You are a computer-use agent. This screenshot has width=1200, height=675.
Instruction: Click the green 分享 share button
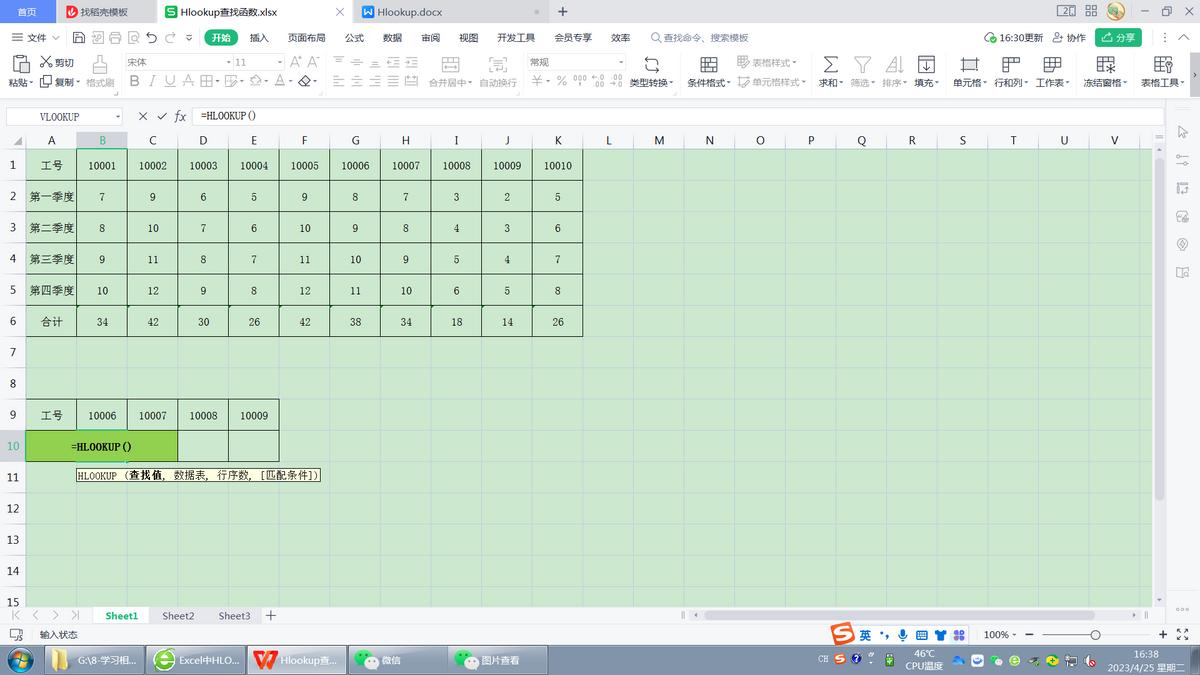tap(1118, 37)
